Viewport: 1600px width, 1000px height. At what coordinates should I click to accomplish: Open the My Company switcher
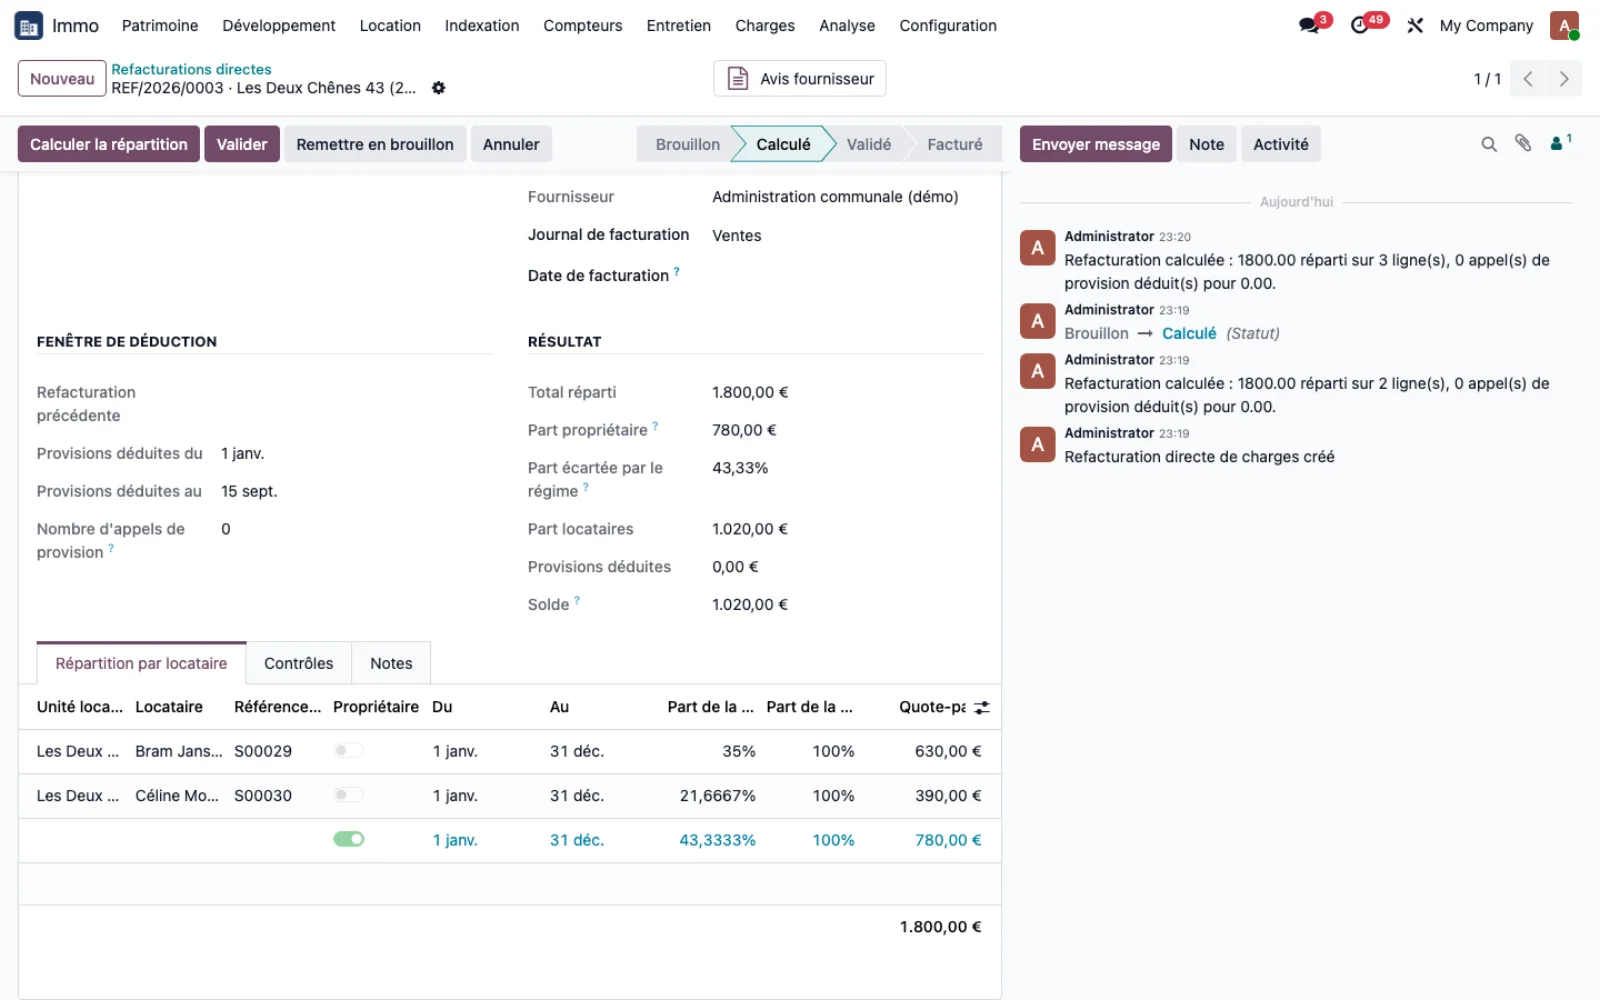(x=1486, y=26)
